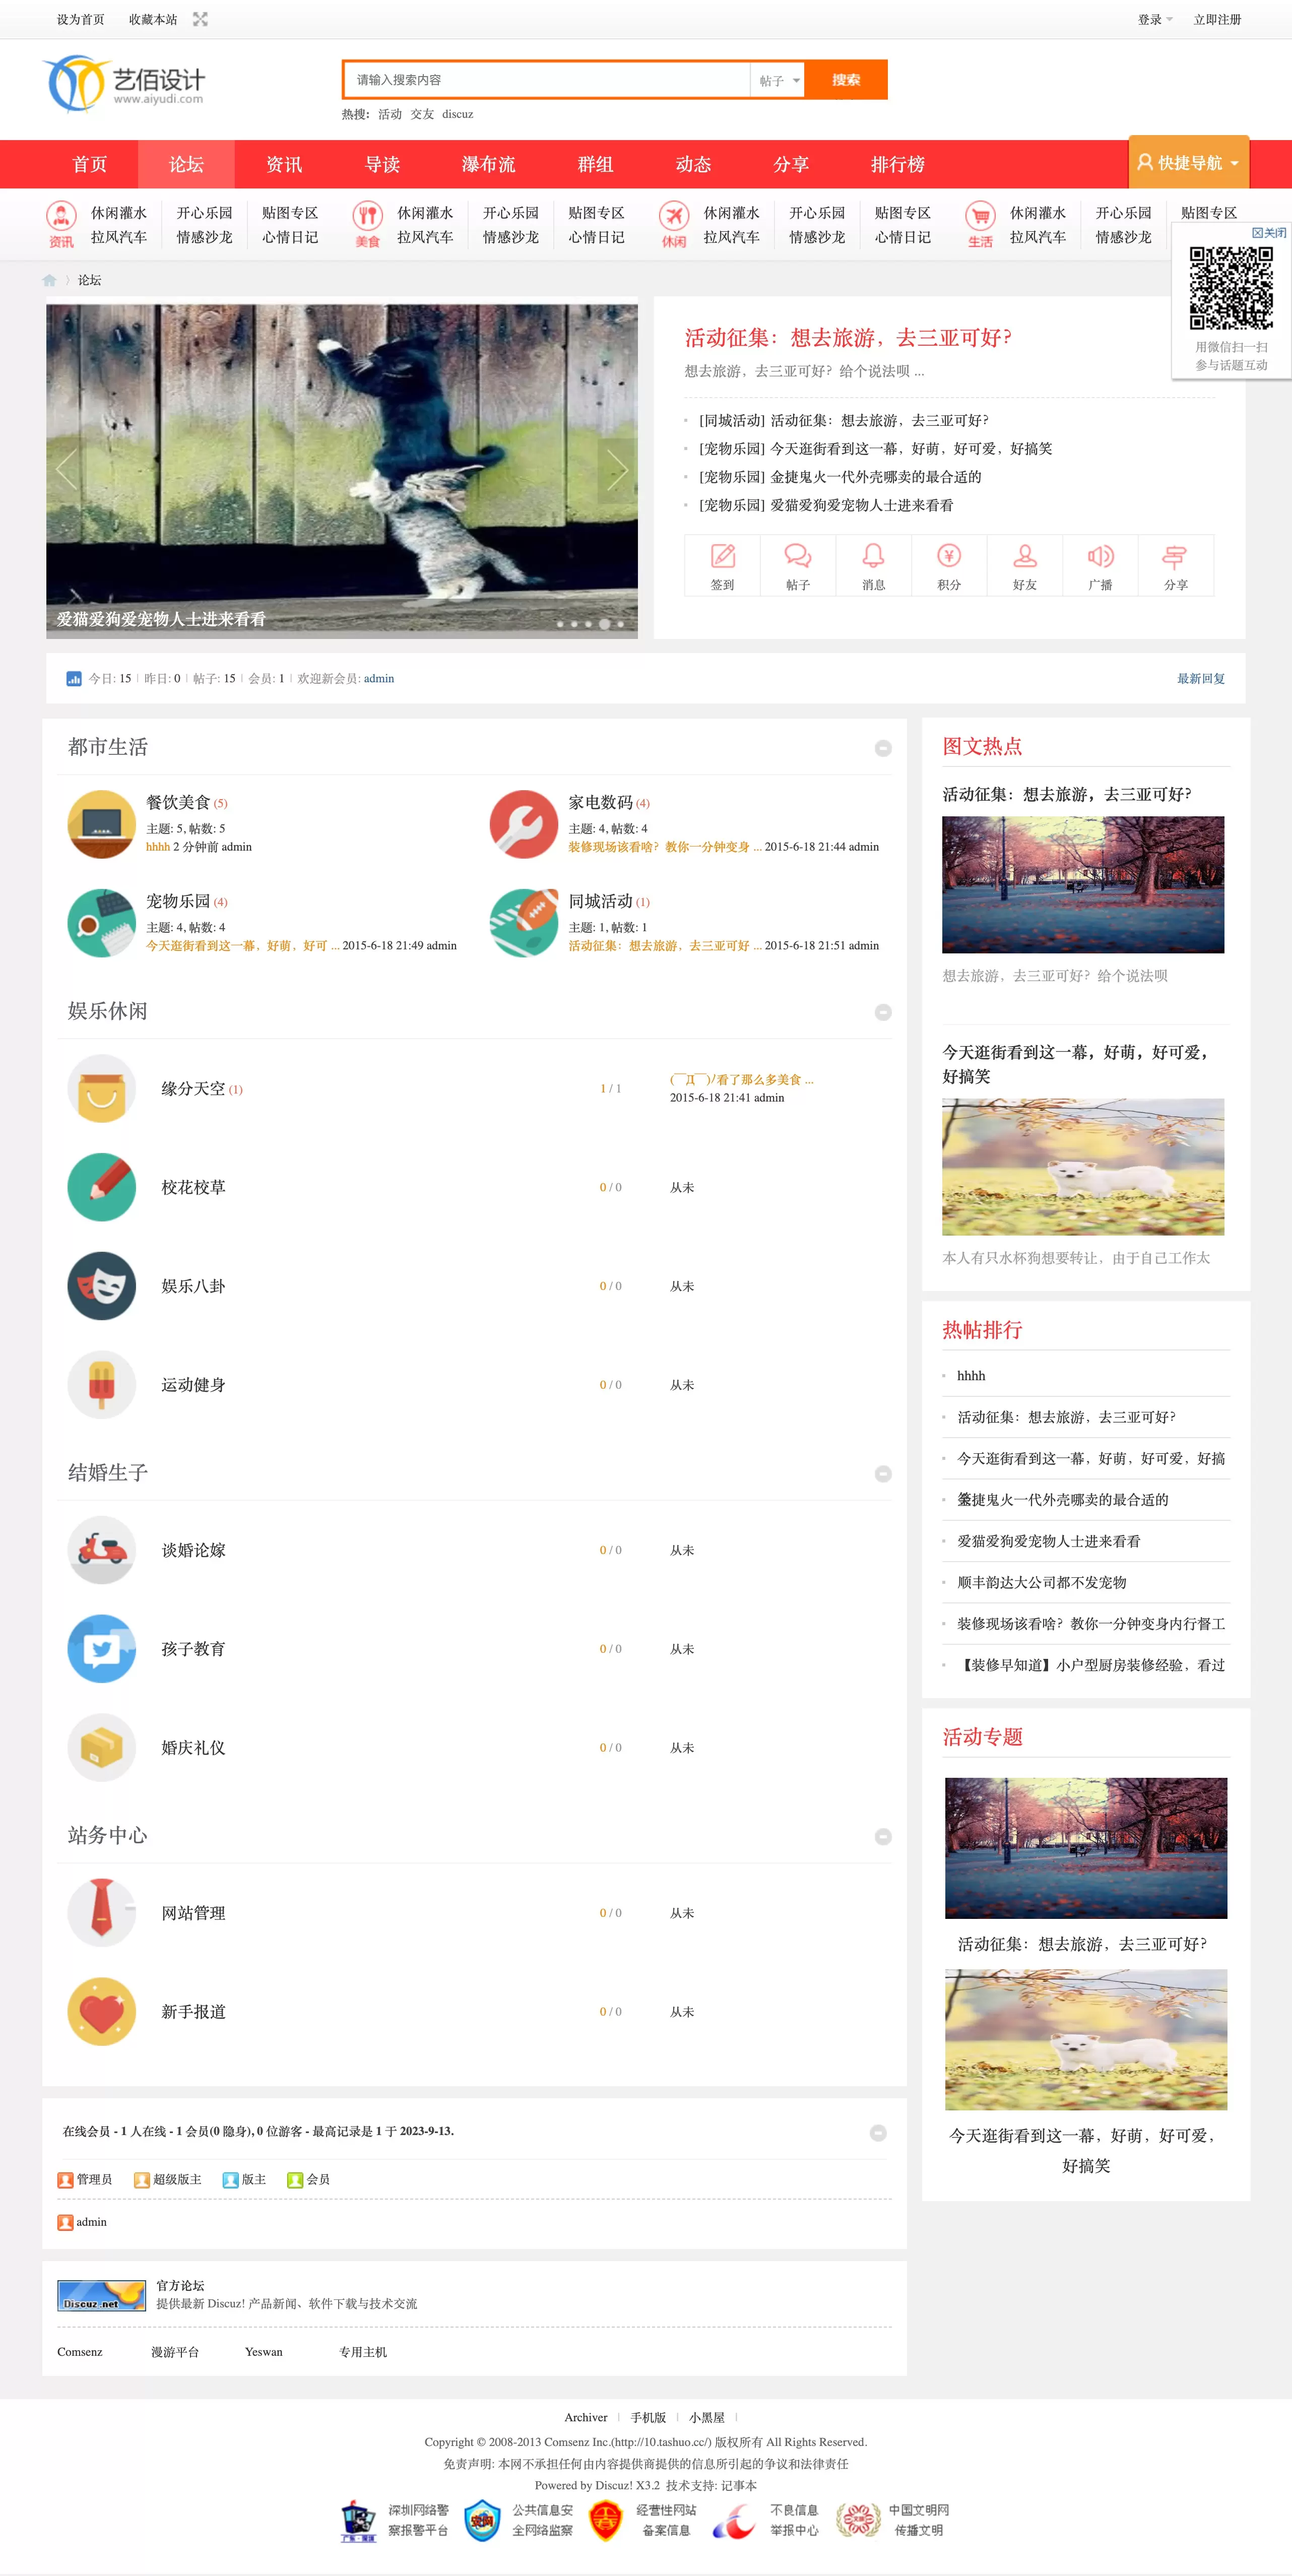Screen dimensions: 1292x2576
Task: Click the 手机版 mobile version link
Action: (x=648, y=2417)
